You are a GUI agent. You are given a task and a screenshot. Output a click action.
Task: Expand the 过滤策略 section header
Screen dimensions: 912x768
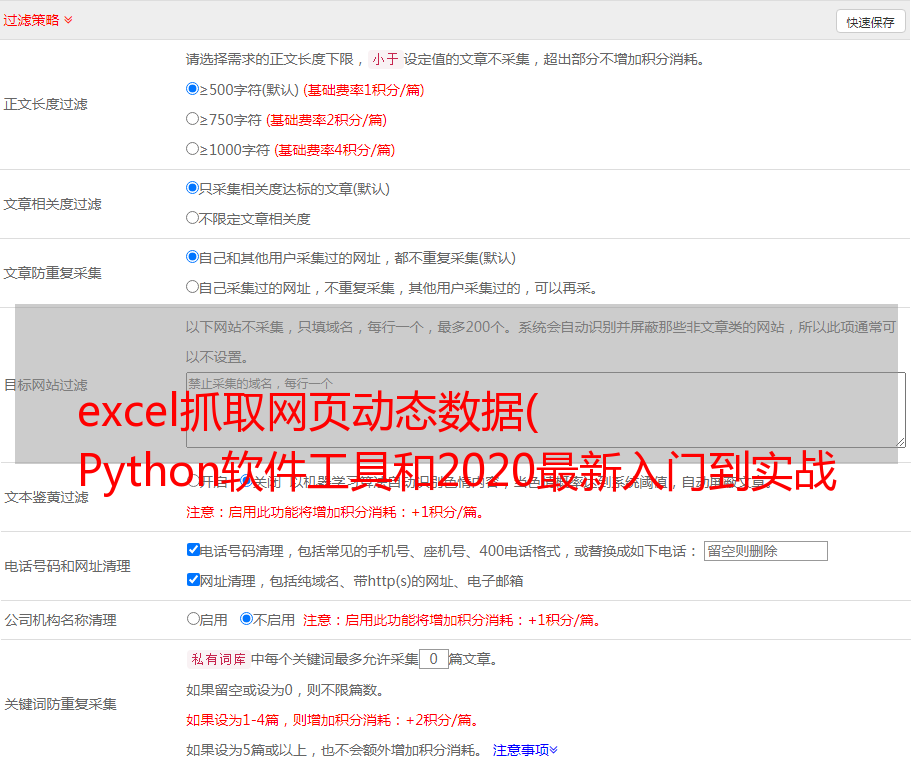coord(37,20)
